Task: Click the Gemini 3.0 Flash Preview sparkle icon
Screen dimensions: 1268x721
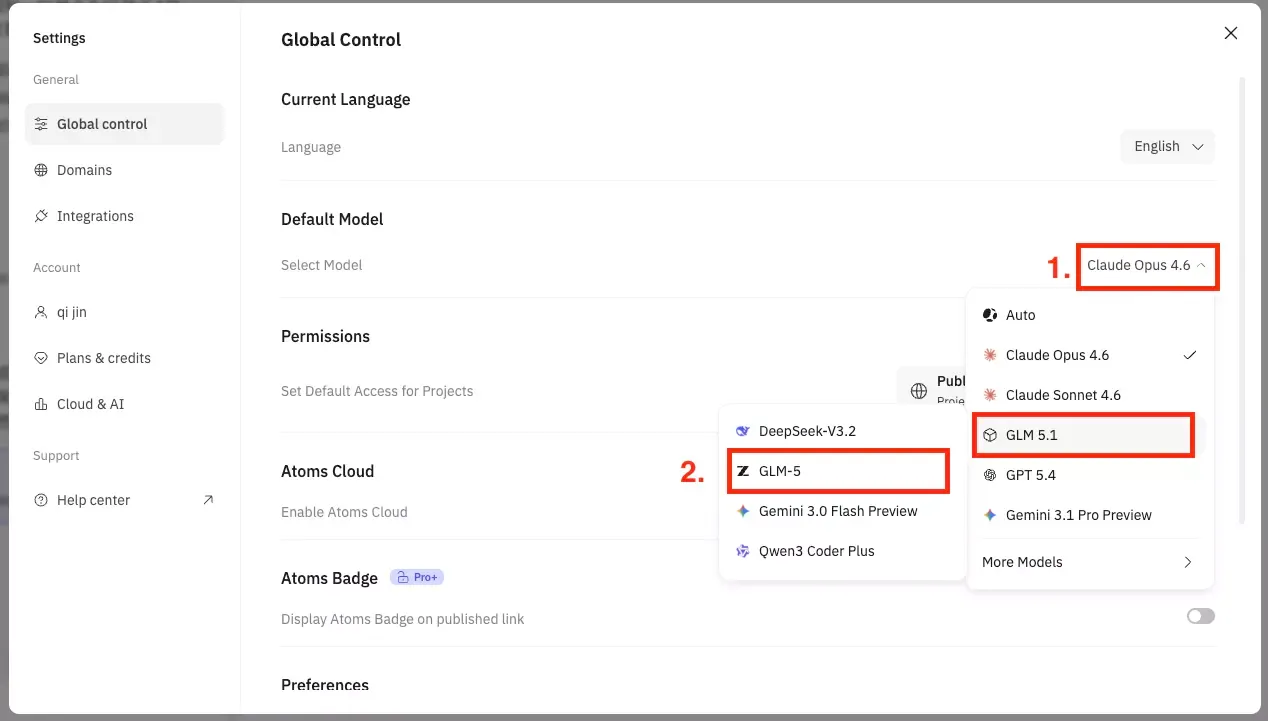Action: (743, 511)
